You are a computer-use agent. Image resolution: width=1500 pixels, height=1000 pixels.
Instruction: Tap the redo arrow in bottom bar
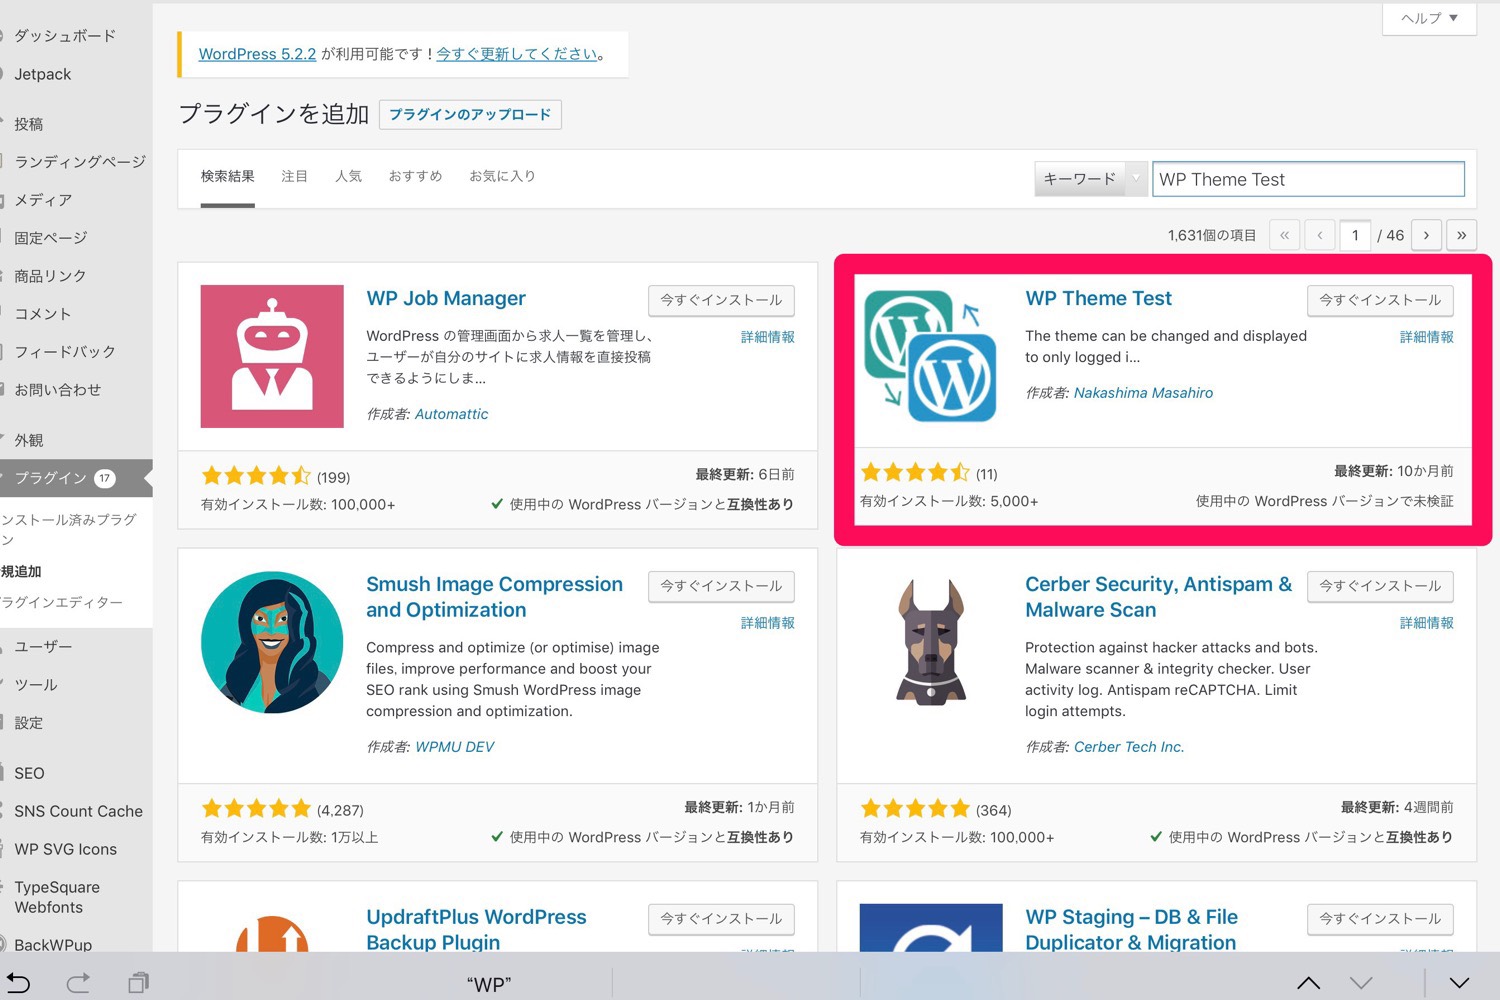pos(78,983)
